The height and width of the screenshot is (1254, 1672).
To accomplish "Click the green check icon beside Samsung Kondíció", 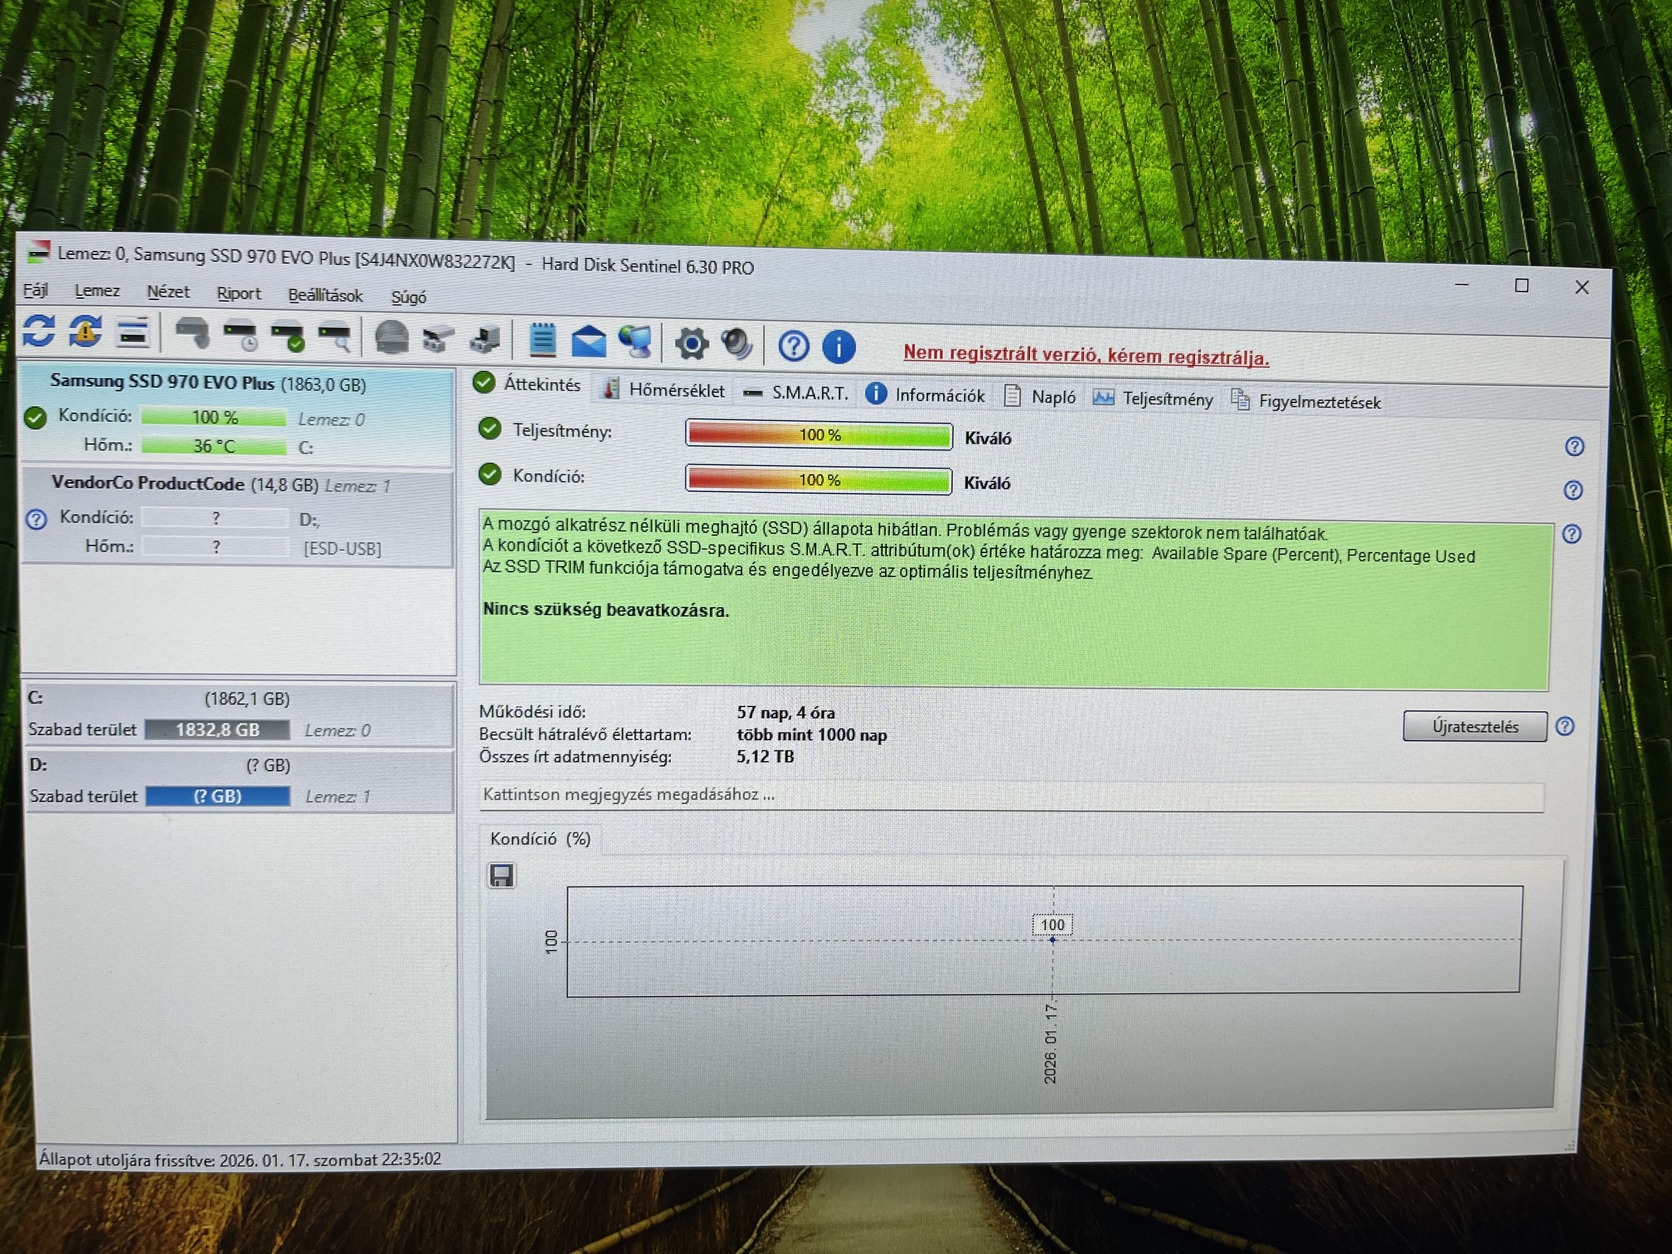I will click(36, 417).
